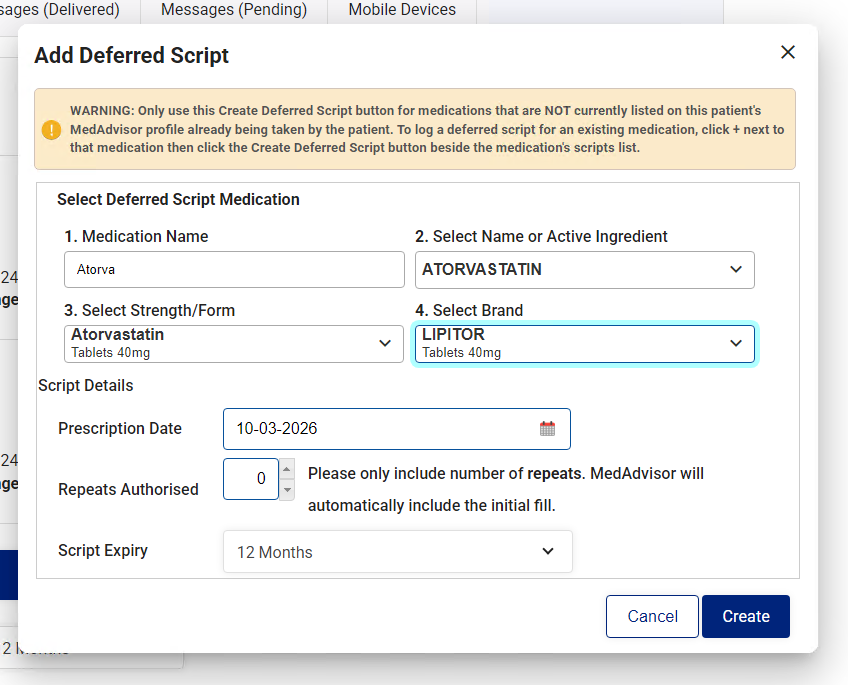The width and height of the screenshot is (848, 685).
Task: Click the repeats help text about initial fill
Action: coord(506,489)
